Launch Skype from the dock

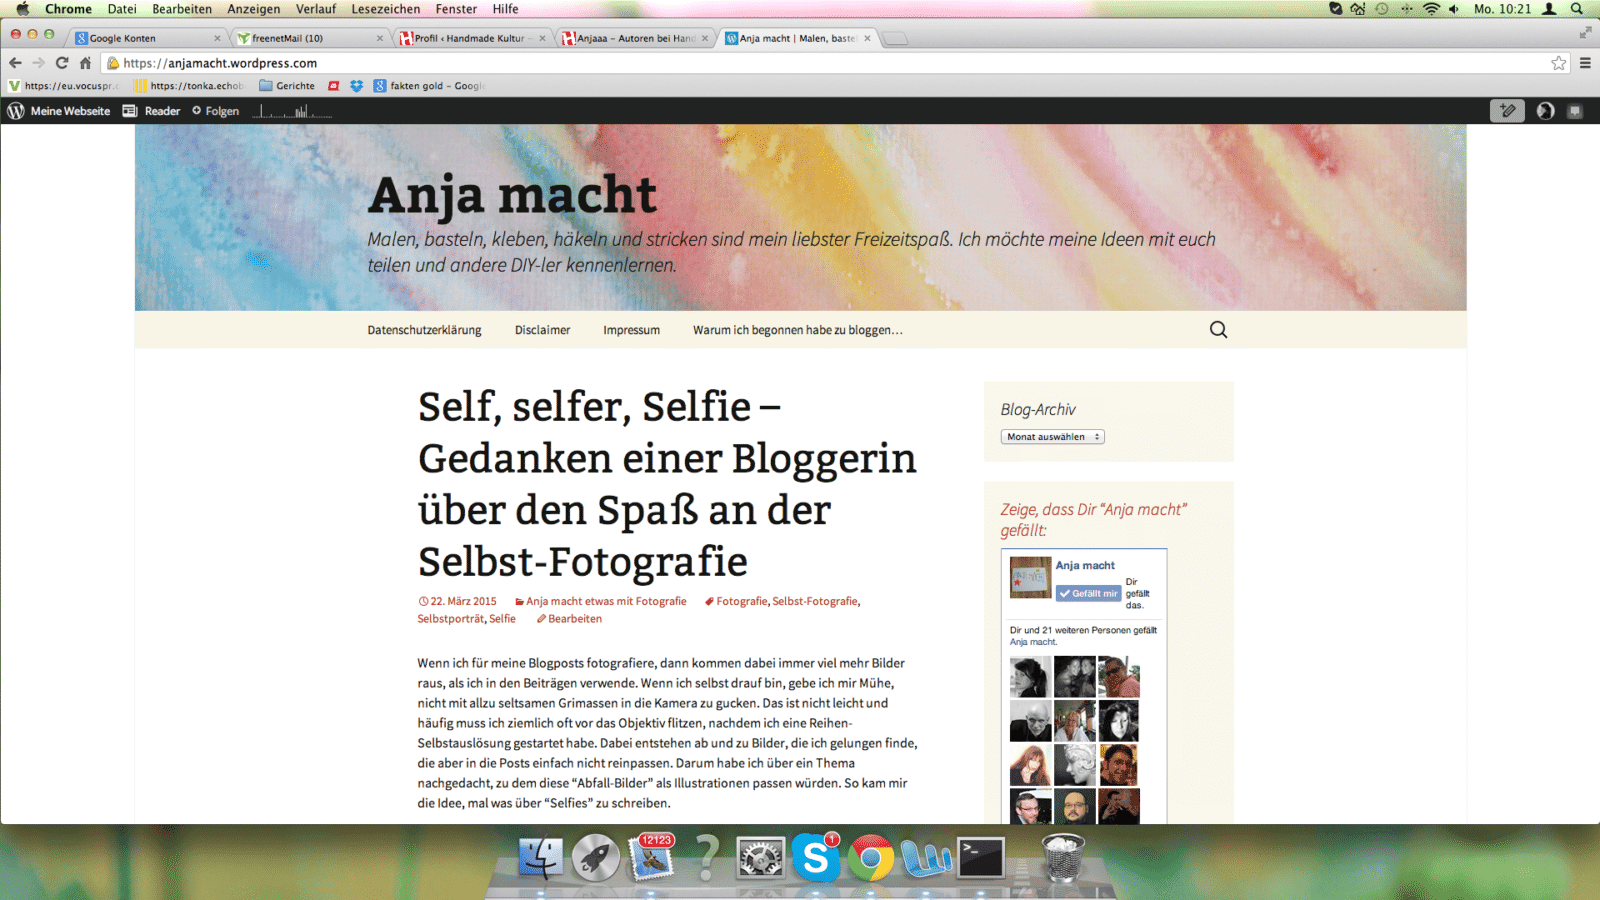816,857
